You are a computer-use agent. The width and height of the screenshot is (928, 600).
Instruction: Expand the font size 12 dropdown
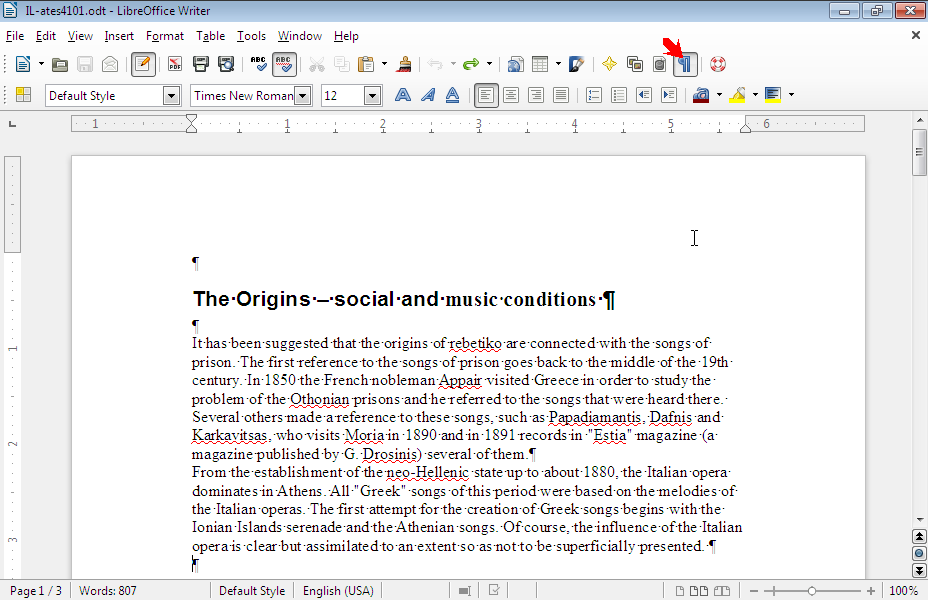(x=372, y=95)
